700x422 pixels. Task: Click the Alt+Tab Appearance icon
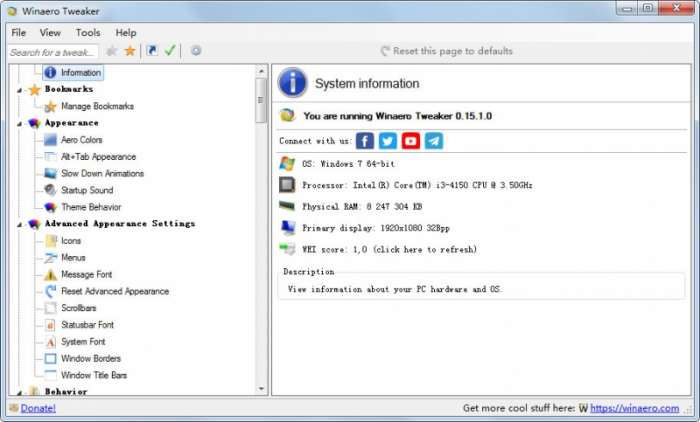pos(50,157)
